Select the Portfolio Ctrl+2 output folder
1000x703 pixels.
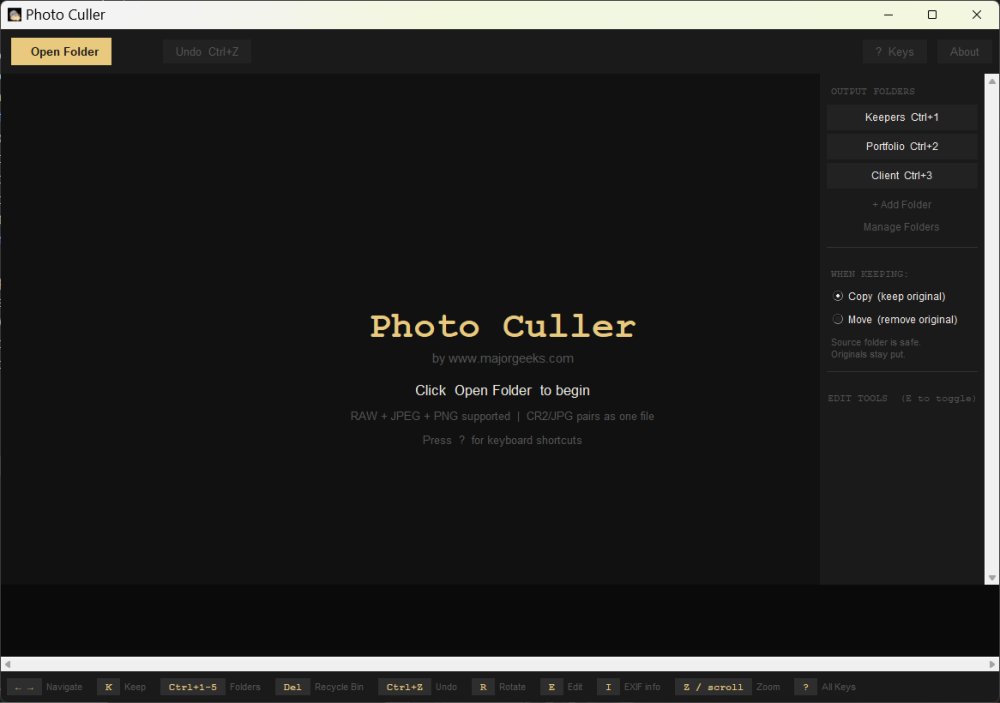902,146
